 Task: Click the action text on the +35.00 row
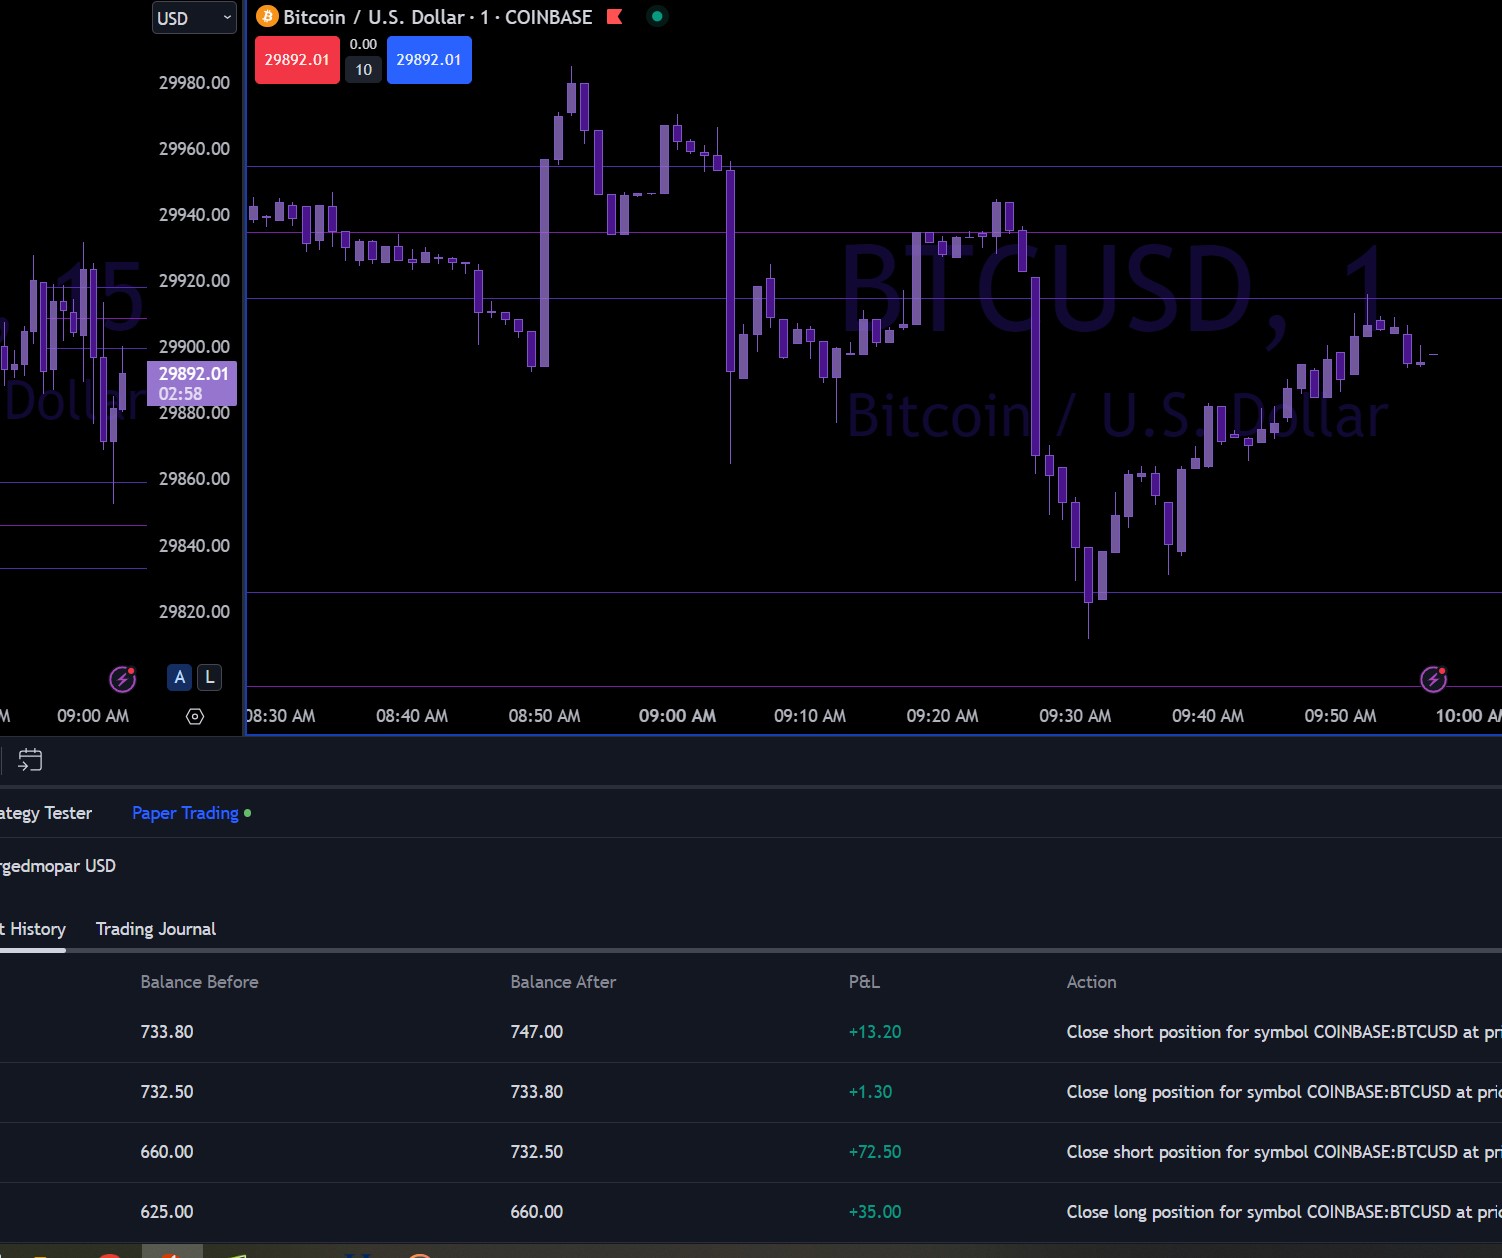tap(1284, 1212)
